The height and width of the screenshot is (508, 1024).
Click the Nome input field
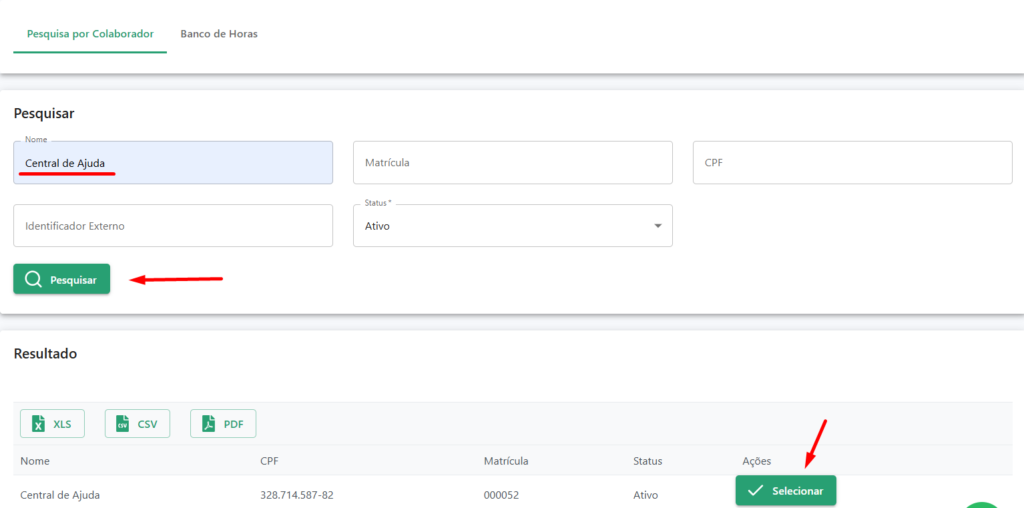pyautogui.click(x=173, y=163)
